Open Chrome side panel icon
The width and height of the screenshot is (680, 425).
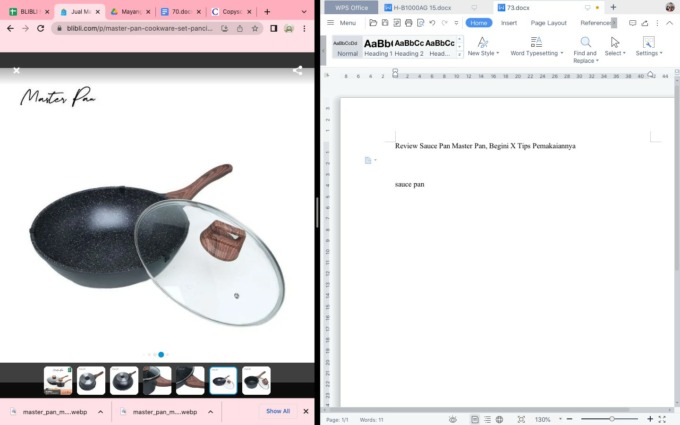coord(274,28)
